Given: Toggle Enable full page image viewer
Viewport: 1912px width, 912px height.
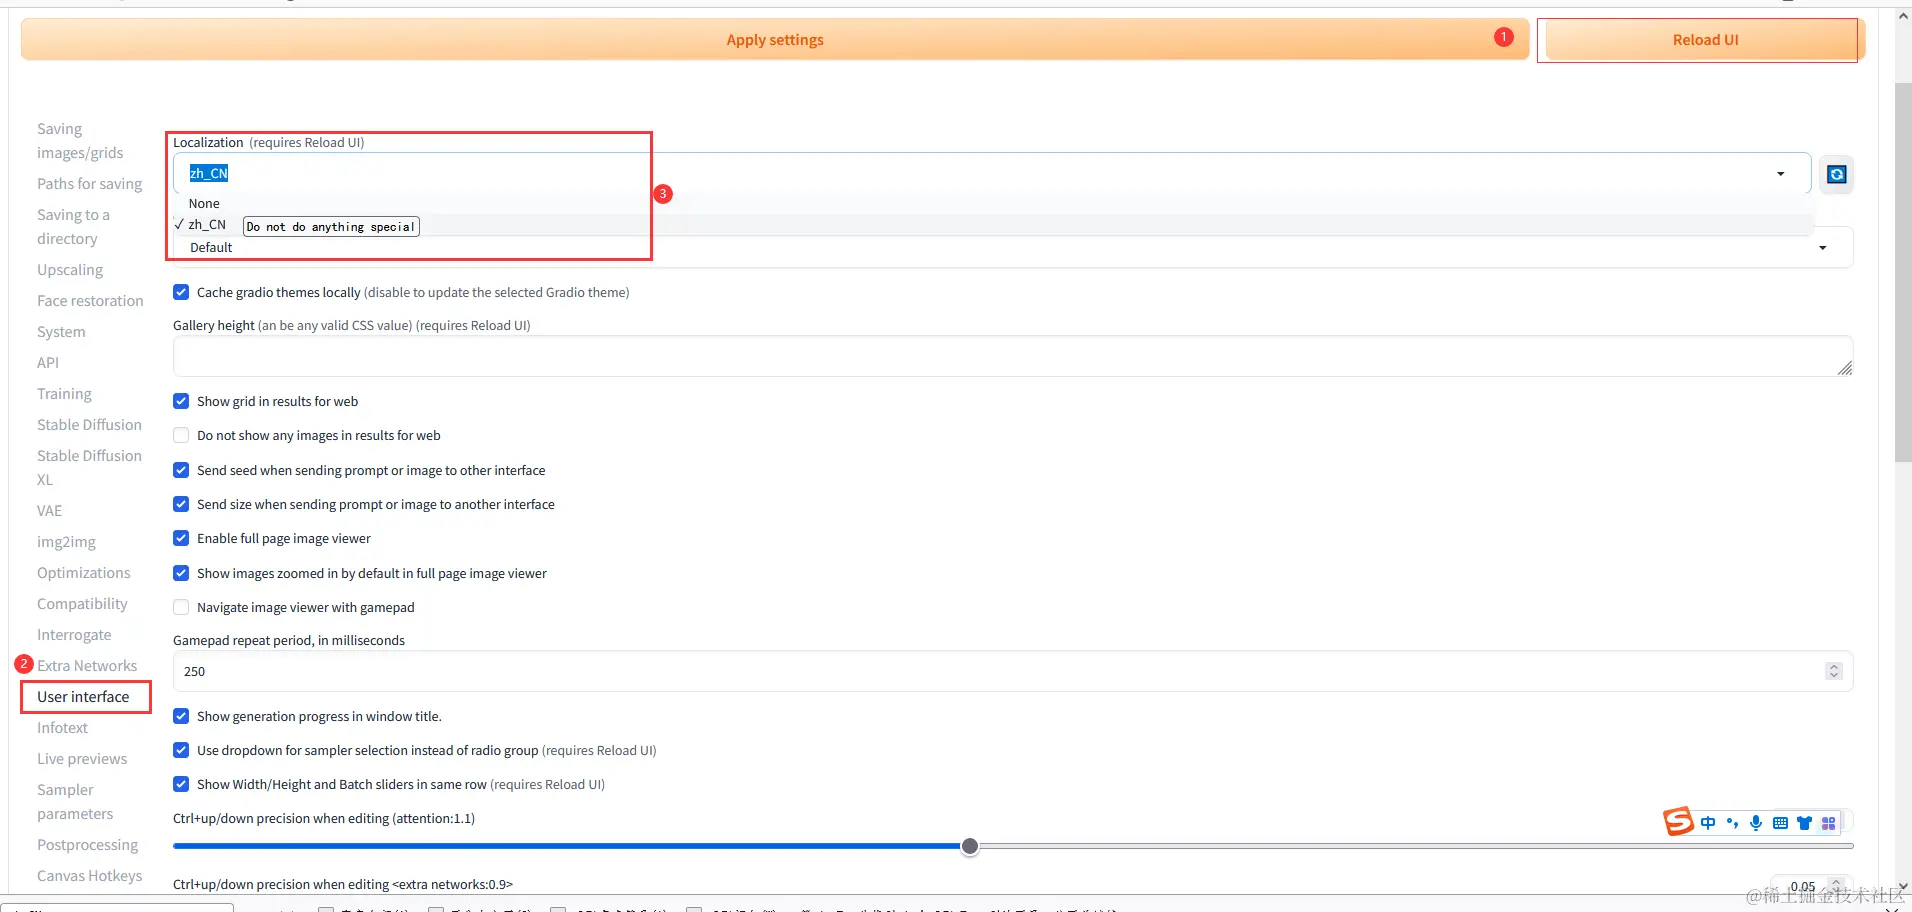Looking at the screenshot, I should (x=181, y=538).
